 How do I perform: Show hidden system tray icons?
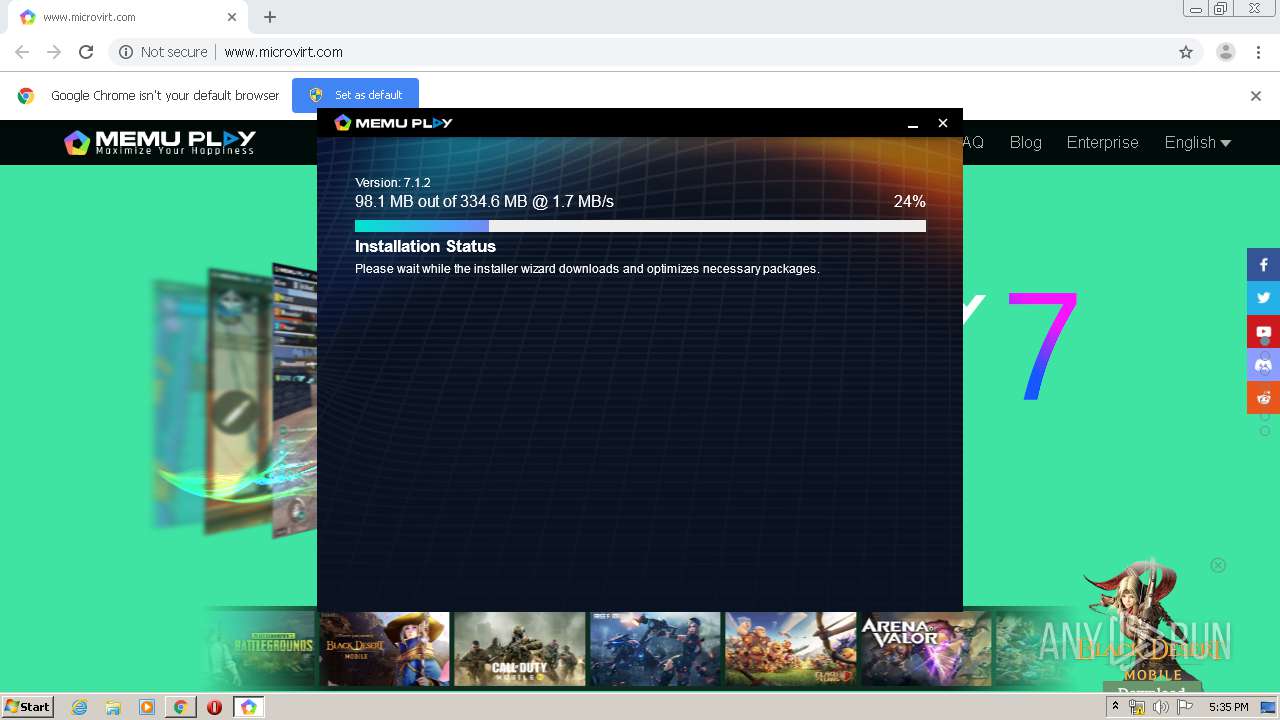pos(1115,707)
